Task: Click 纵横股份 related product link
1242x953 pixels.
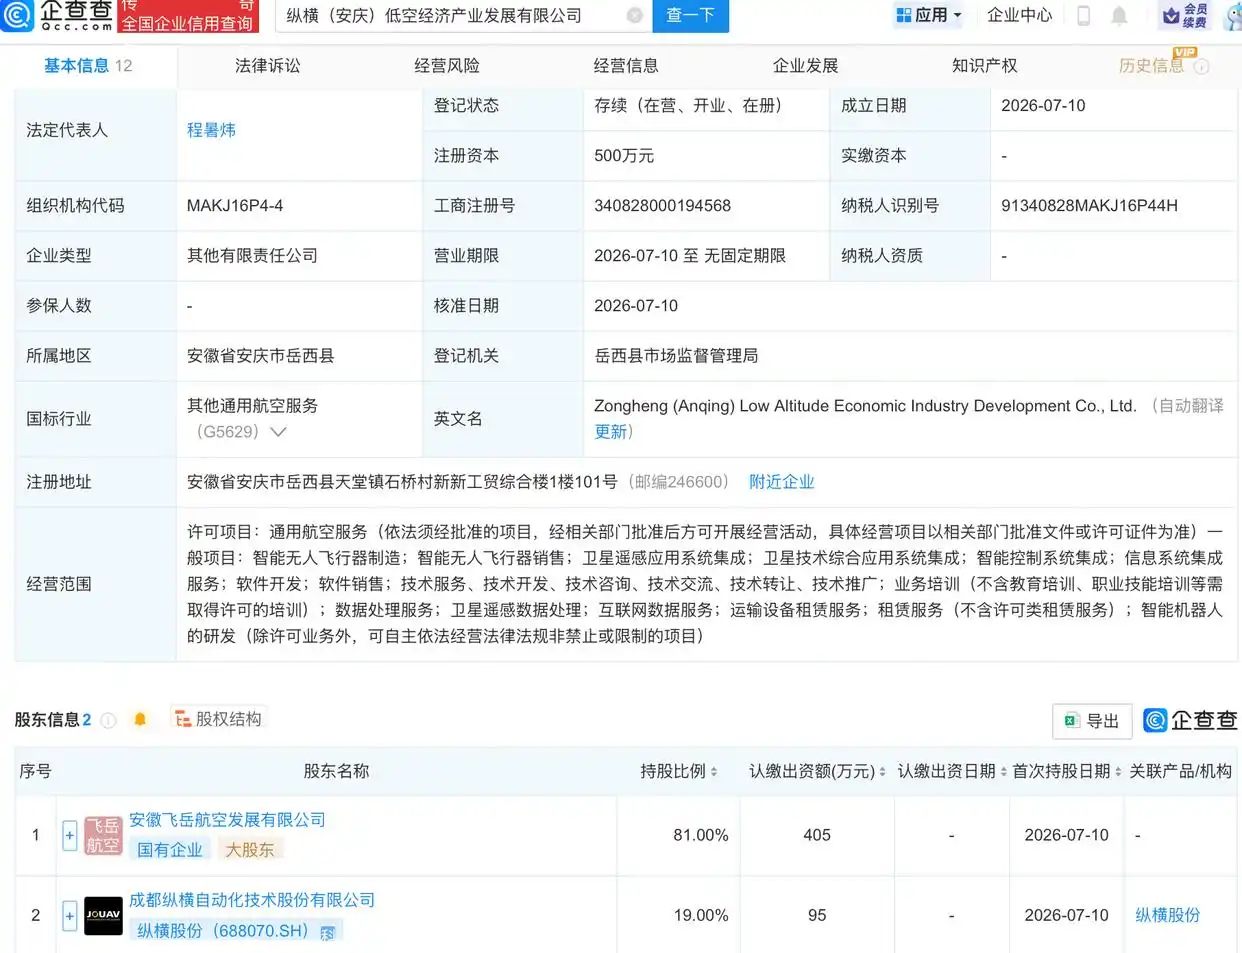Action: coord(1167,915)
